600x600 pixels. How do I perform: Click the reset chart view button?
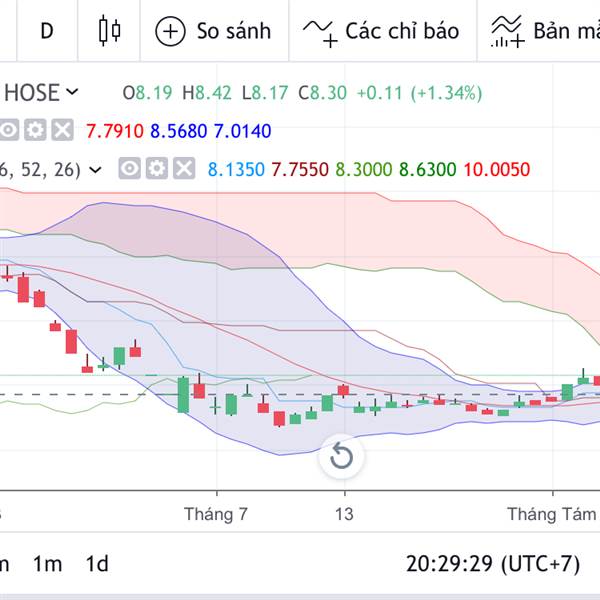click(341, 456)
